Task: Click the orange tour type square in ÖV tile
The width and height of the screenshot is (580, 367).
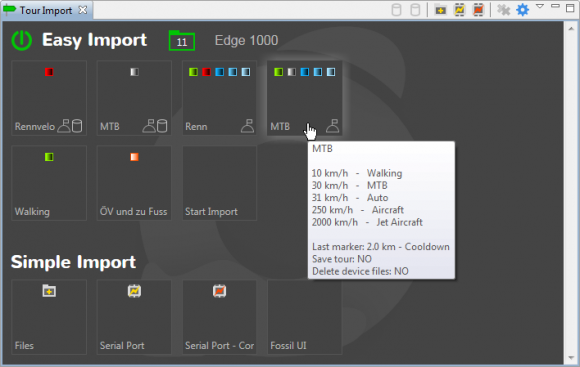Action: click(134, 157)
